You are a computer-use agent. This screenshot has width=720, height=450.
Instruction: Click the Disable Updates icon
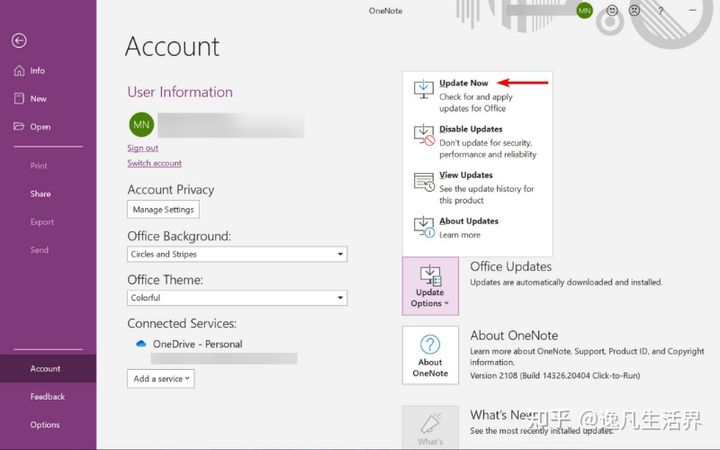424,135
